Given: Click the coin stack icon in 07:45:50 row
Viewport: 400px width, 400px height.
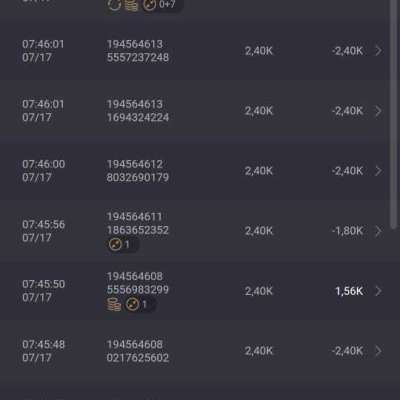Looking at the screenshot, I should click(113, 304).
